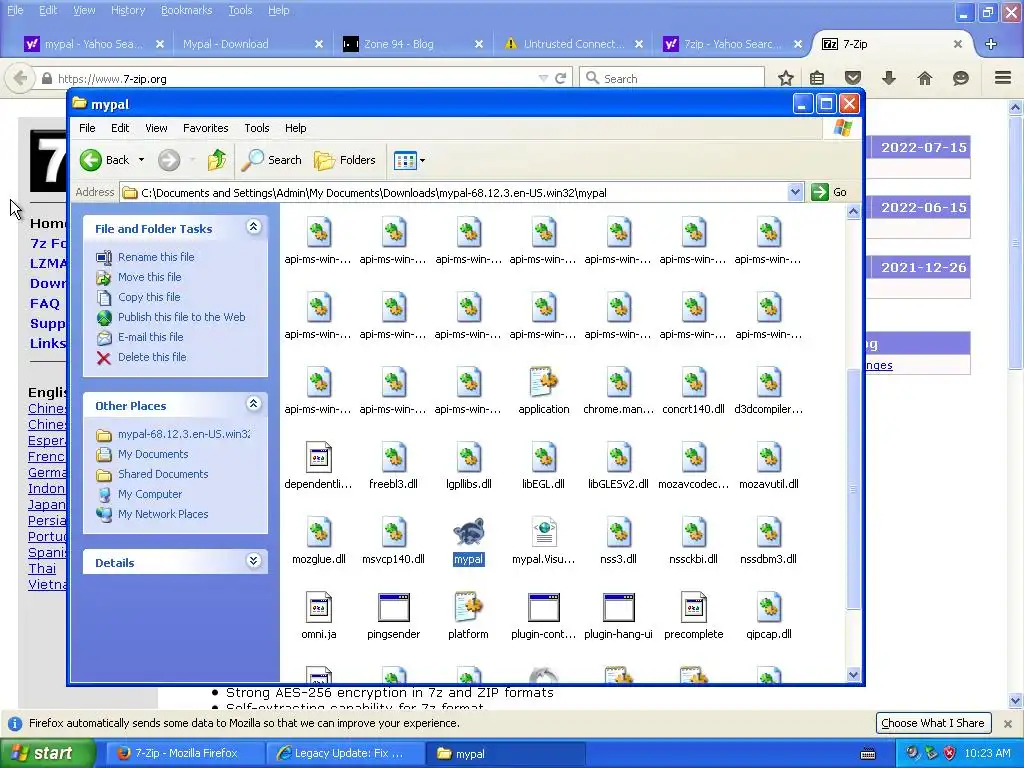Switch to the Untrusted Connection tab

tap(573, 44)
